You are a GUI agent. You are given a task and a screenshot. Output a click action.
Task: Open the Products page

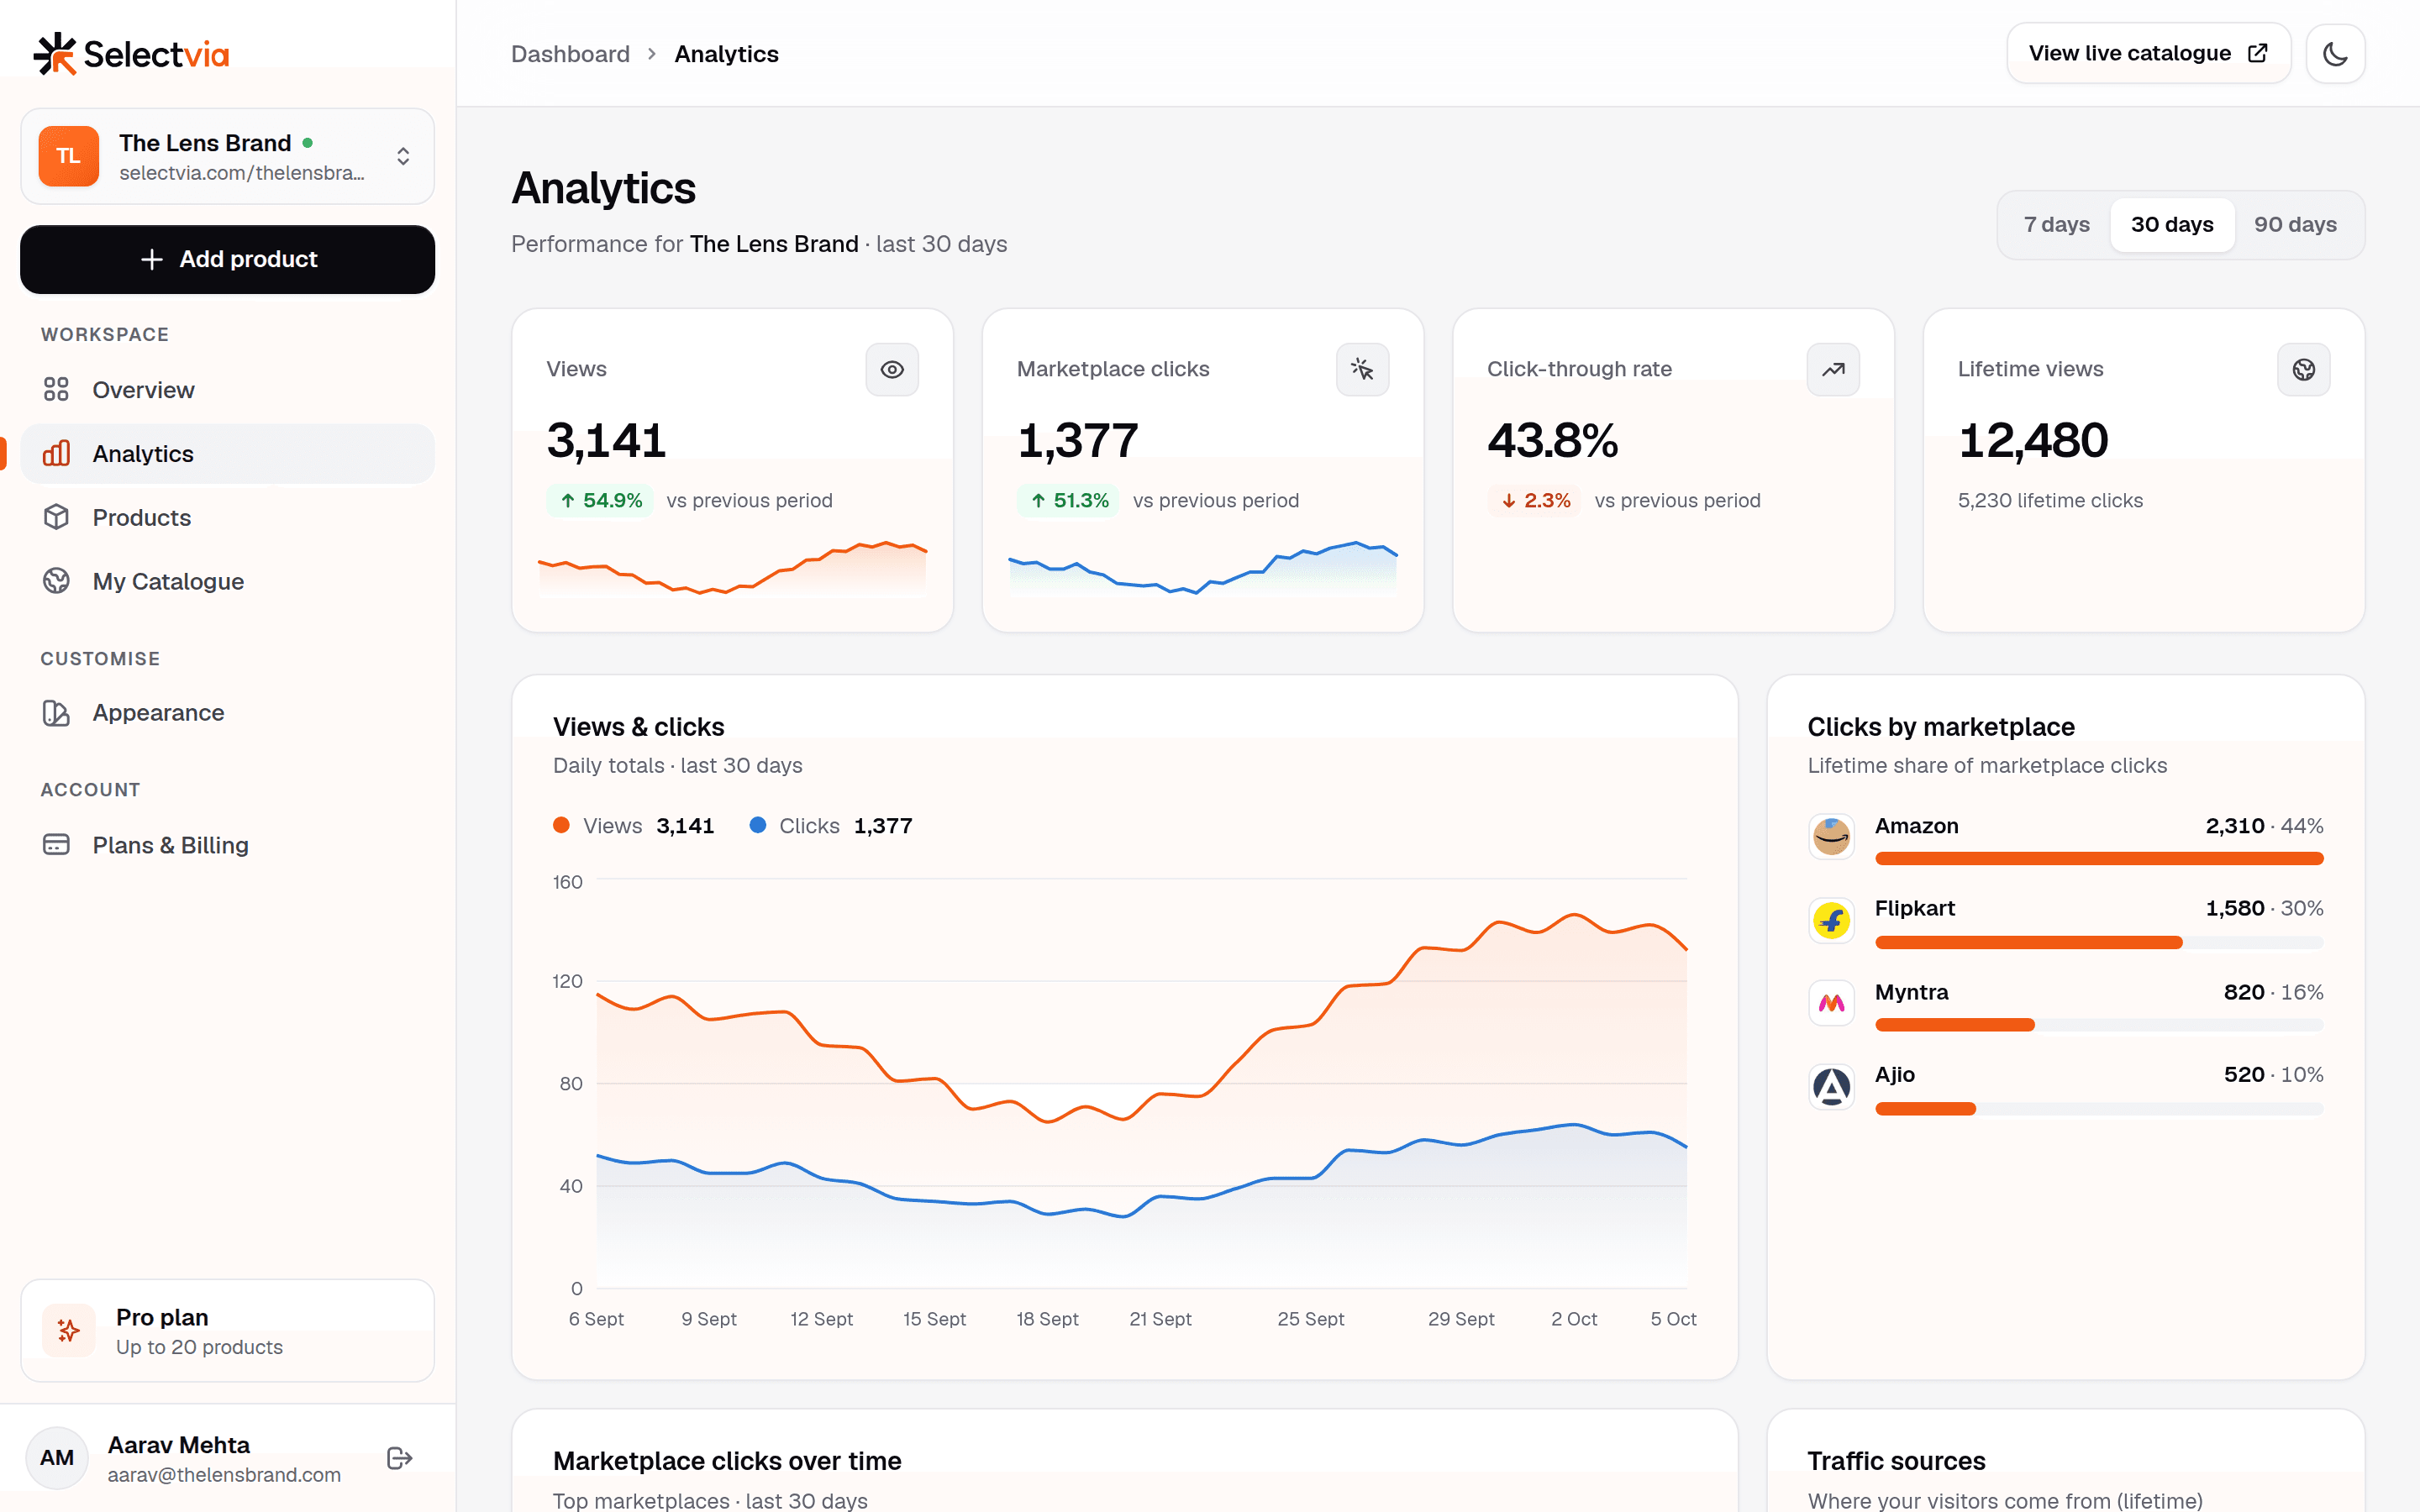[227, 518]
